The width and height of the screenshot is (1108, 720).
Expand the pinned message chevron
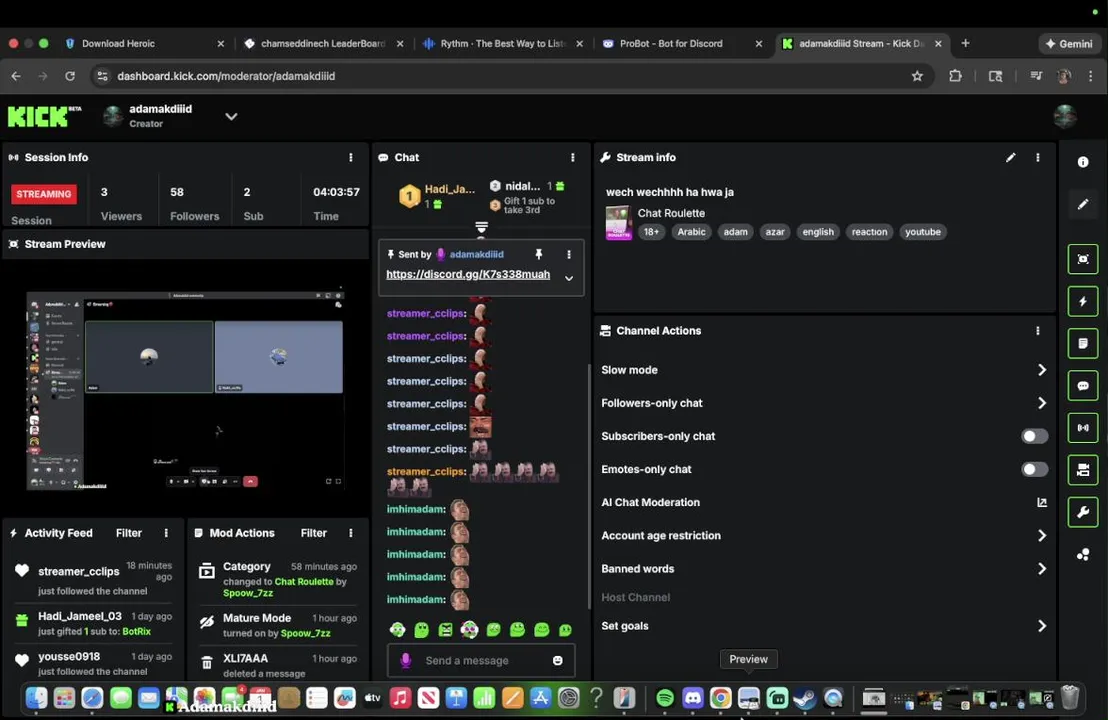click(568, 278)
